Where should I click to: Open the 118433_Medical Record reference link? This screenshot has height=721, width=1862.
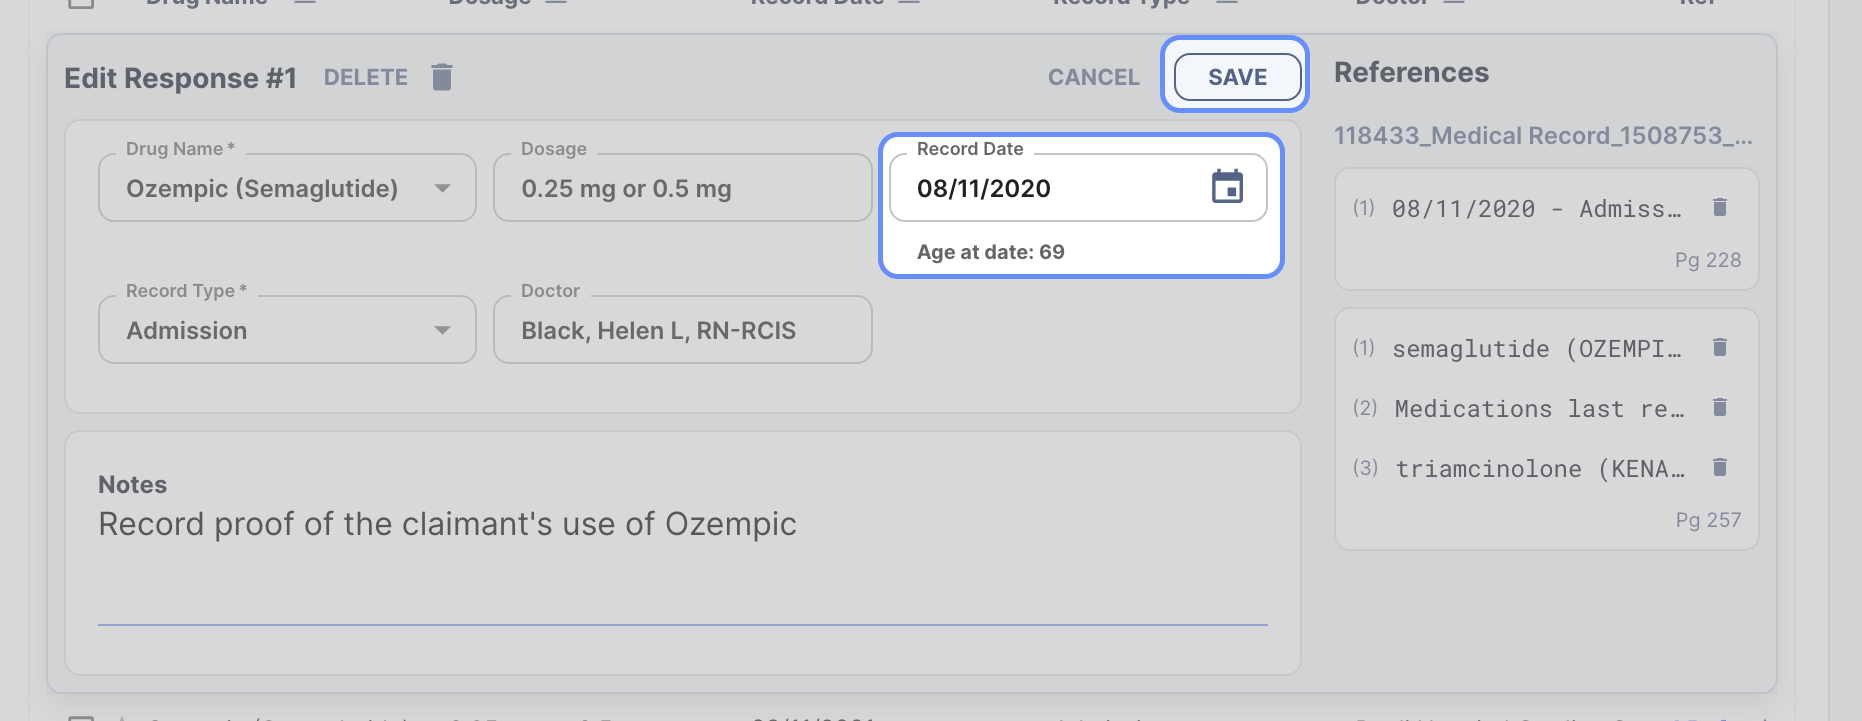click(1543, 136)
